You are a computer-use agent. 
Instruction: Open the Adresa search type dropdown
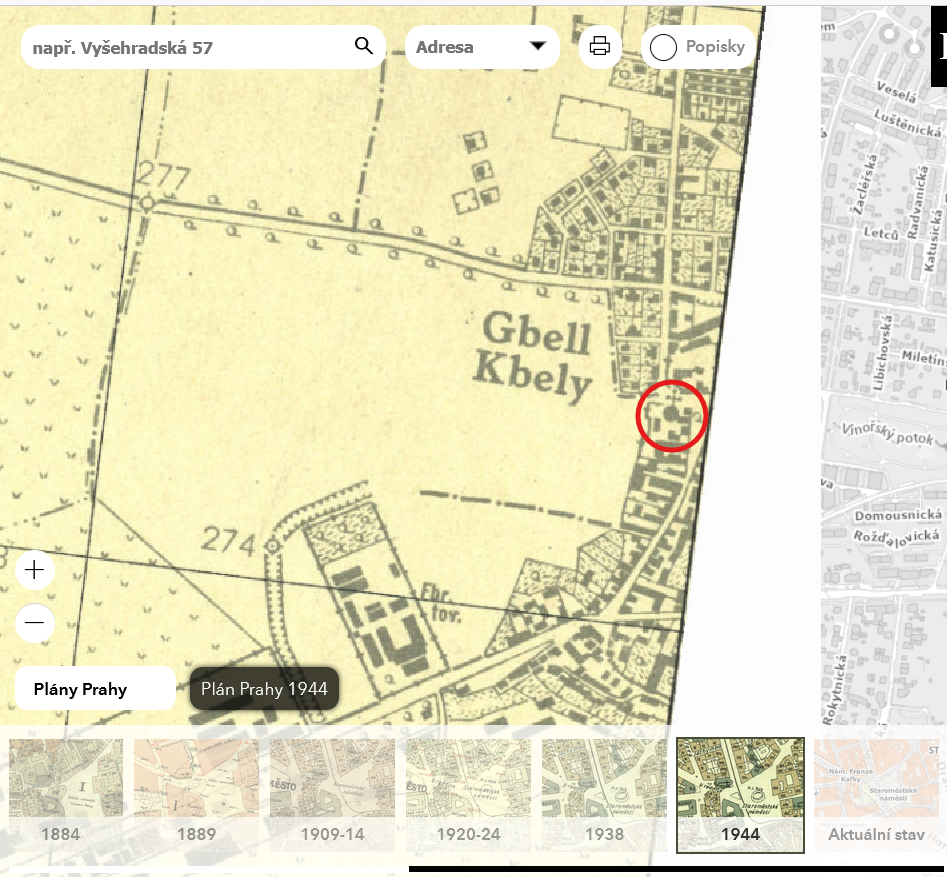tap(481, 47)
